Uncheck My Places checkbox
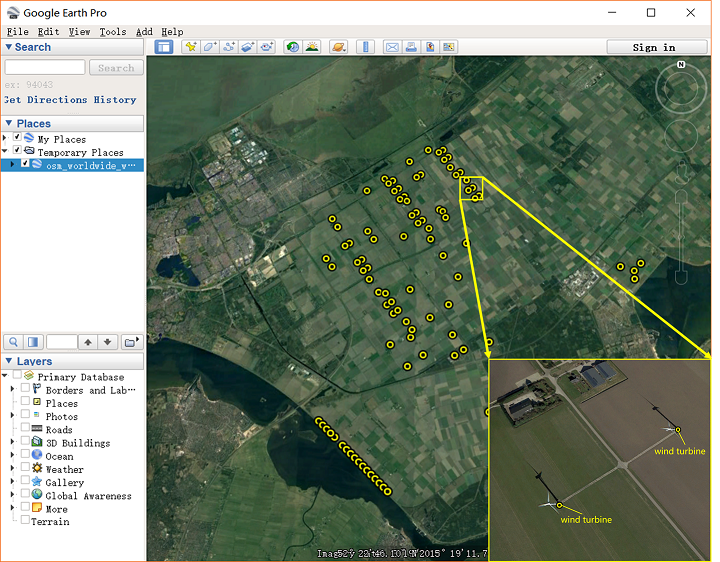 pos(17,137)
